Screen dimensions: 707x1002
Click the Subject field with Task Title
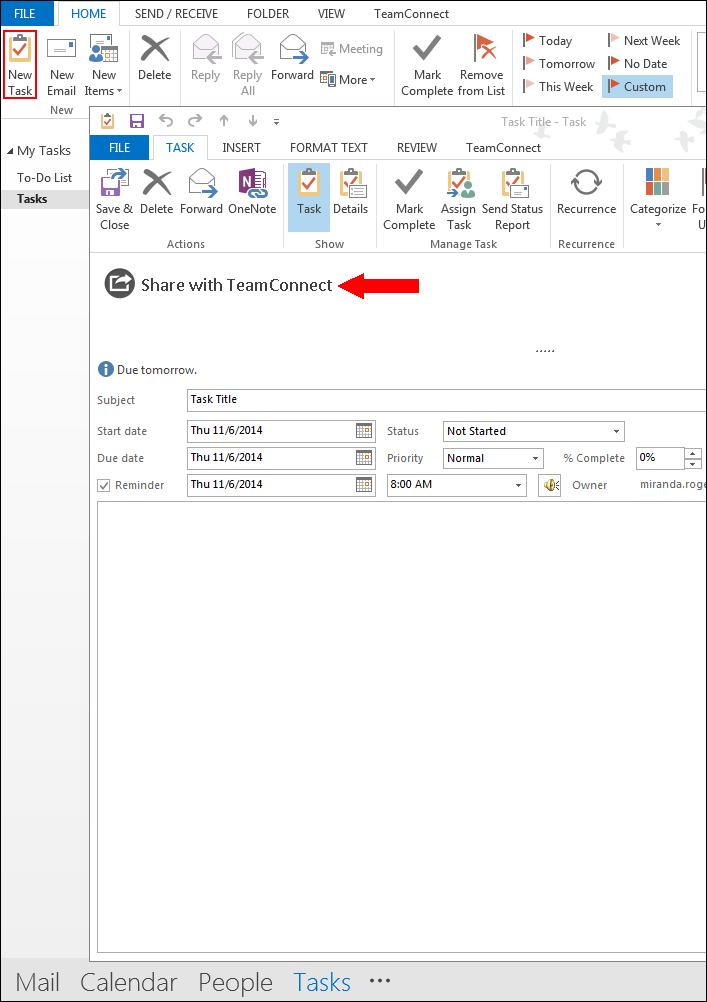click(446, 400)
